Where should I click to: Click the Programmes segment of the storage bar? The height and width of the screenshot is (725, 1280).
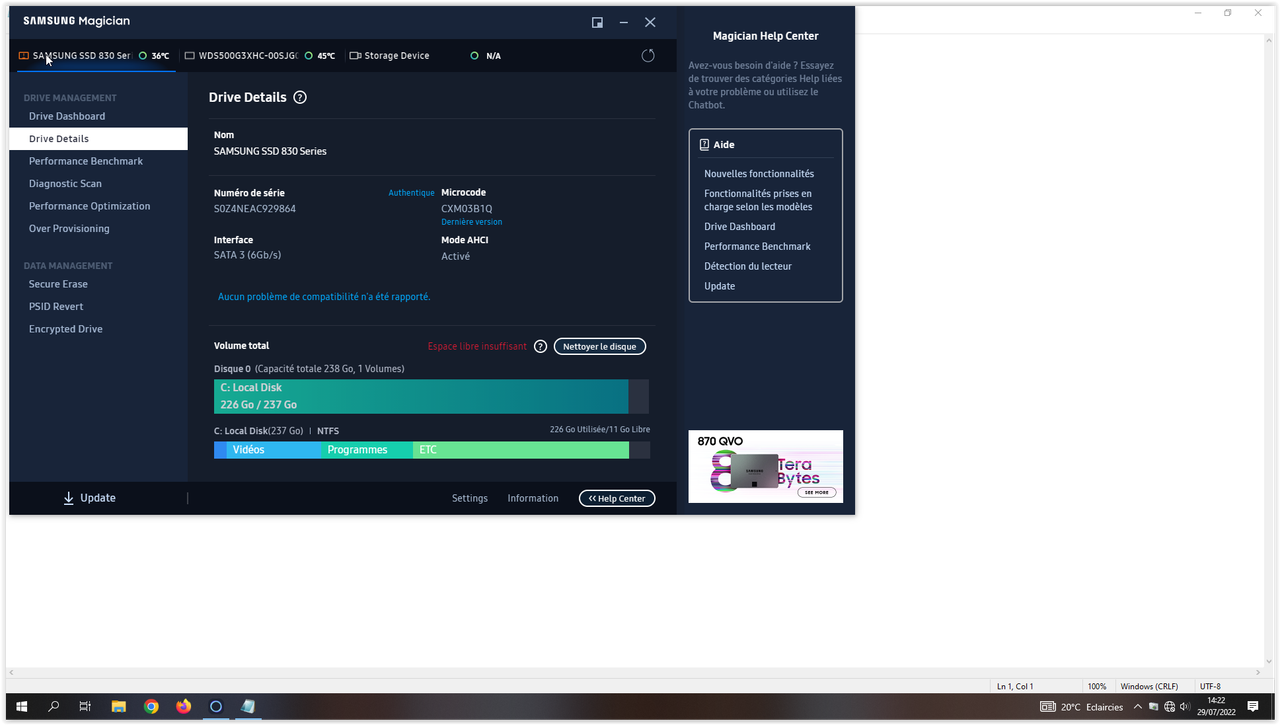(x=367, y=450)
